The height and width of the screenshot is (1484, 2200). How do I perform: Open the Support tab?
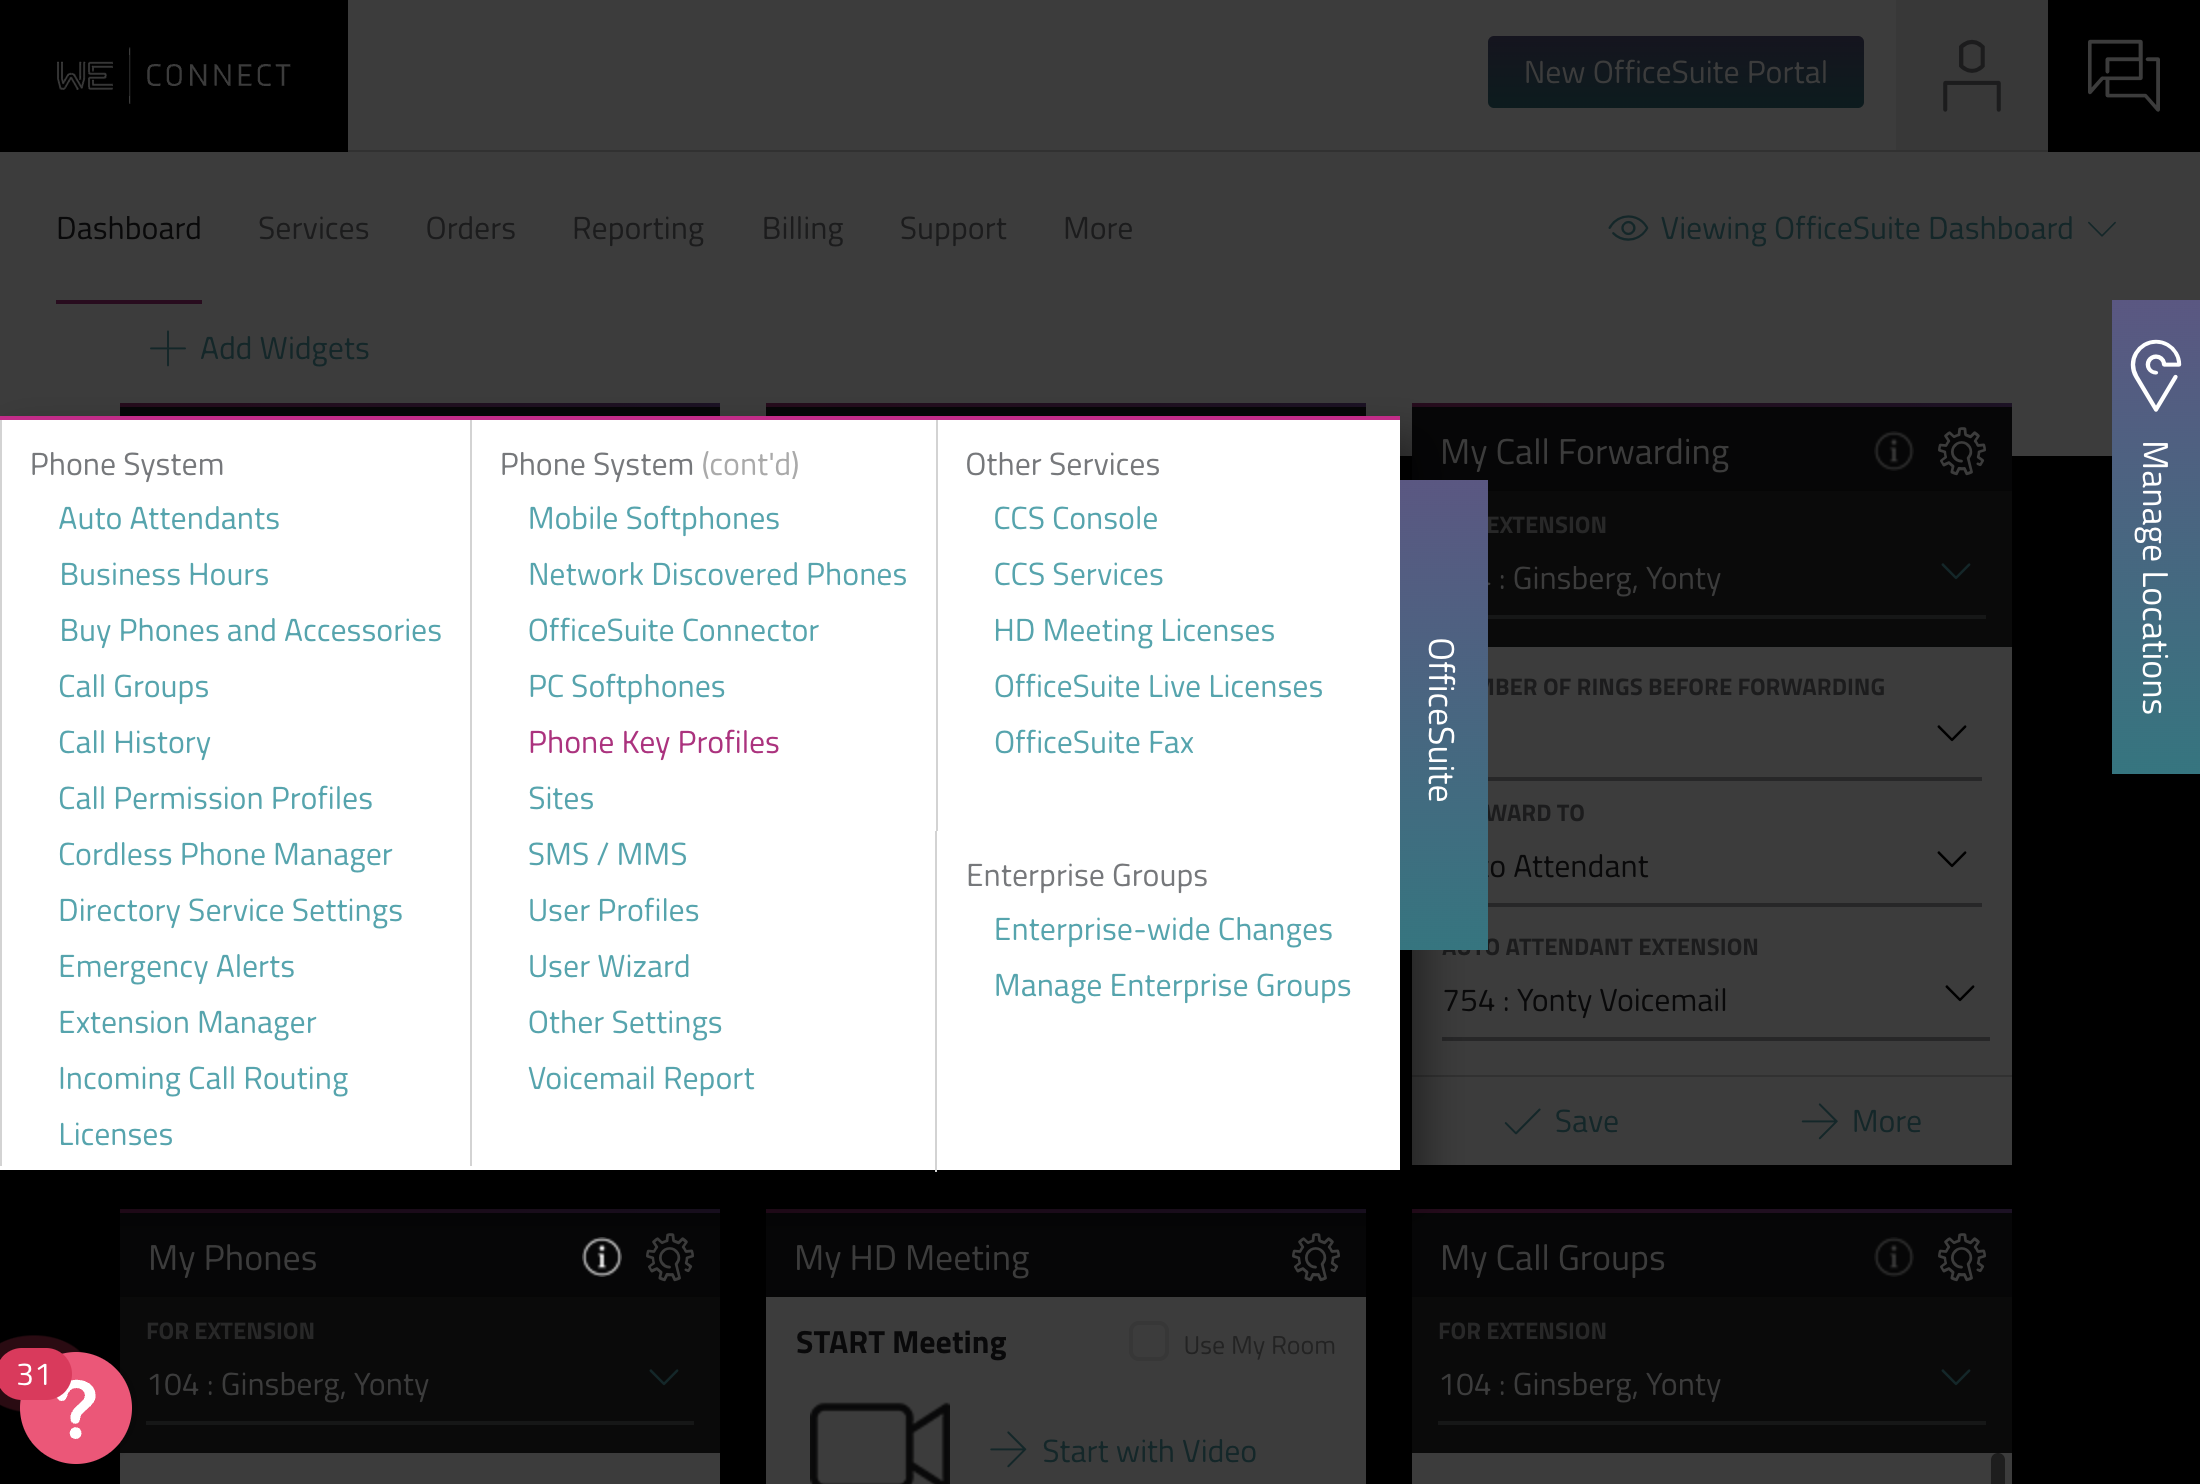[953, 229]
